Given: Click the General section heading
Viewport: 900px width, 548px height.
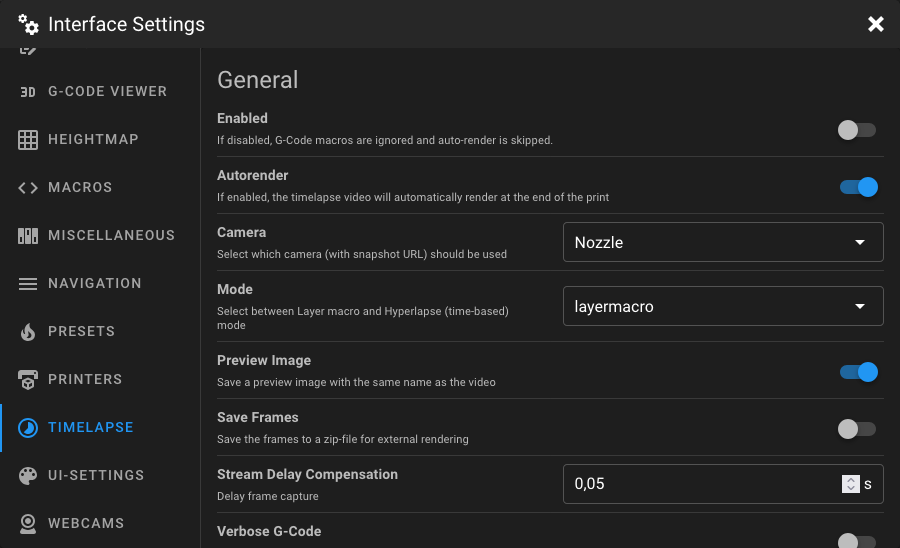Looking at the screenshot, I should (258, 80).
